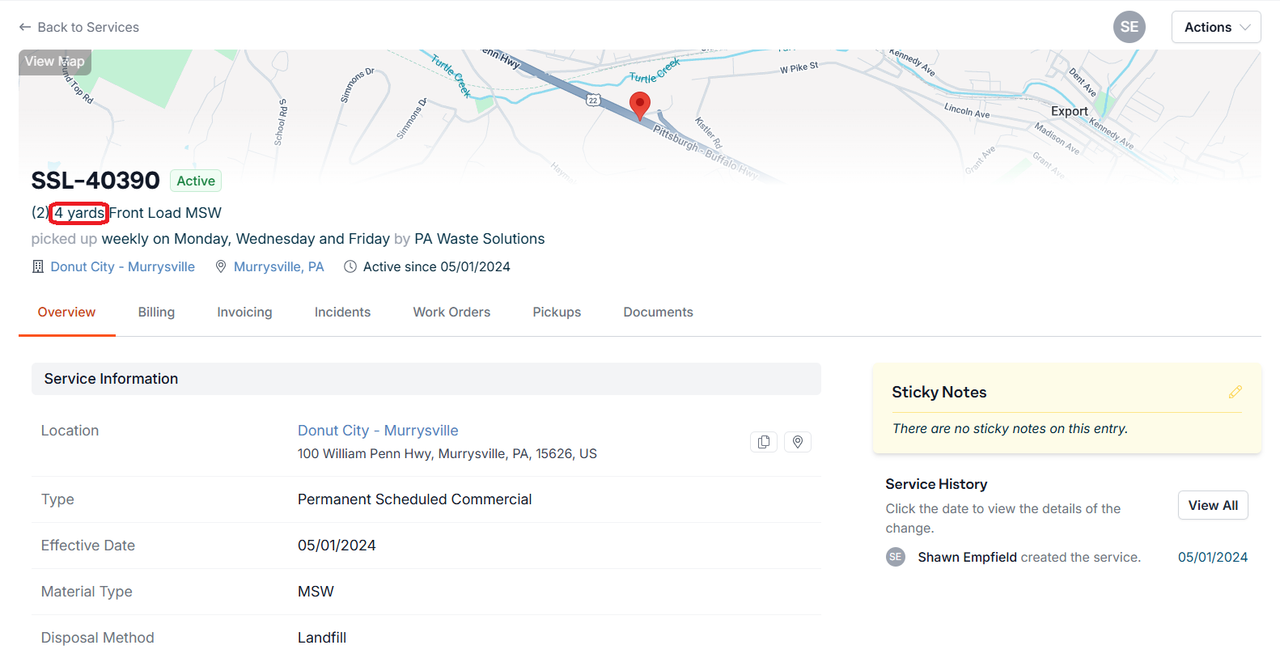This screenshot has width=1280, height=659.
Task: Select the Work Orders tab
Action: pos(452,312)
